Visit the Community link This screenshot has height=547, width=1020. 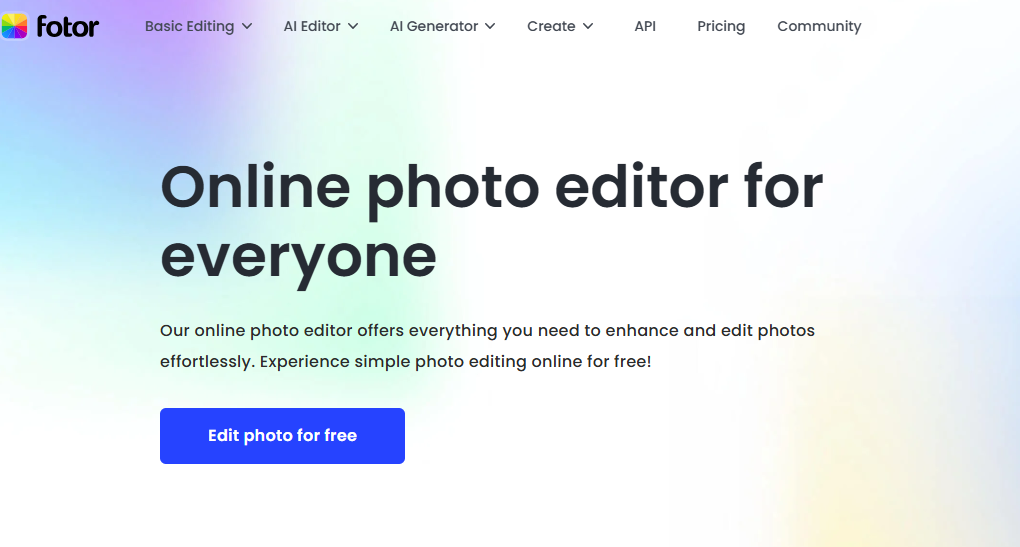[819, 26]
